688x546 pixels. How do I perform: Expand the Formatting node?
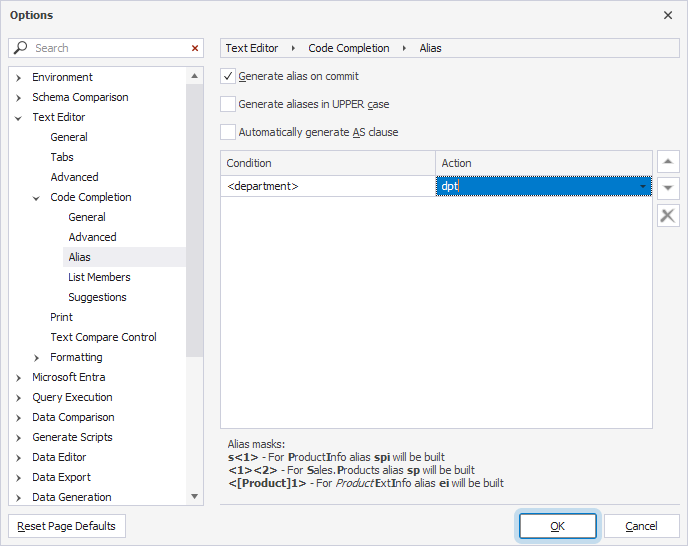(x=36, y=358)
